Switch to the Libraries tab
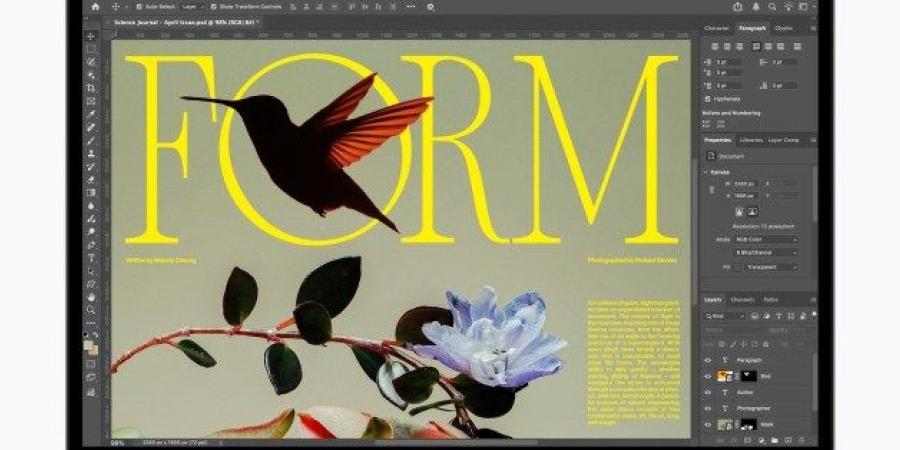The image size is (900, 450). click(x=751, y=140)
